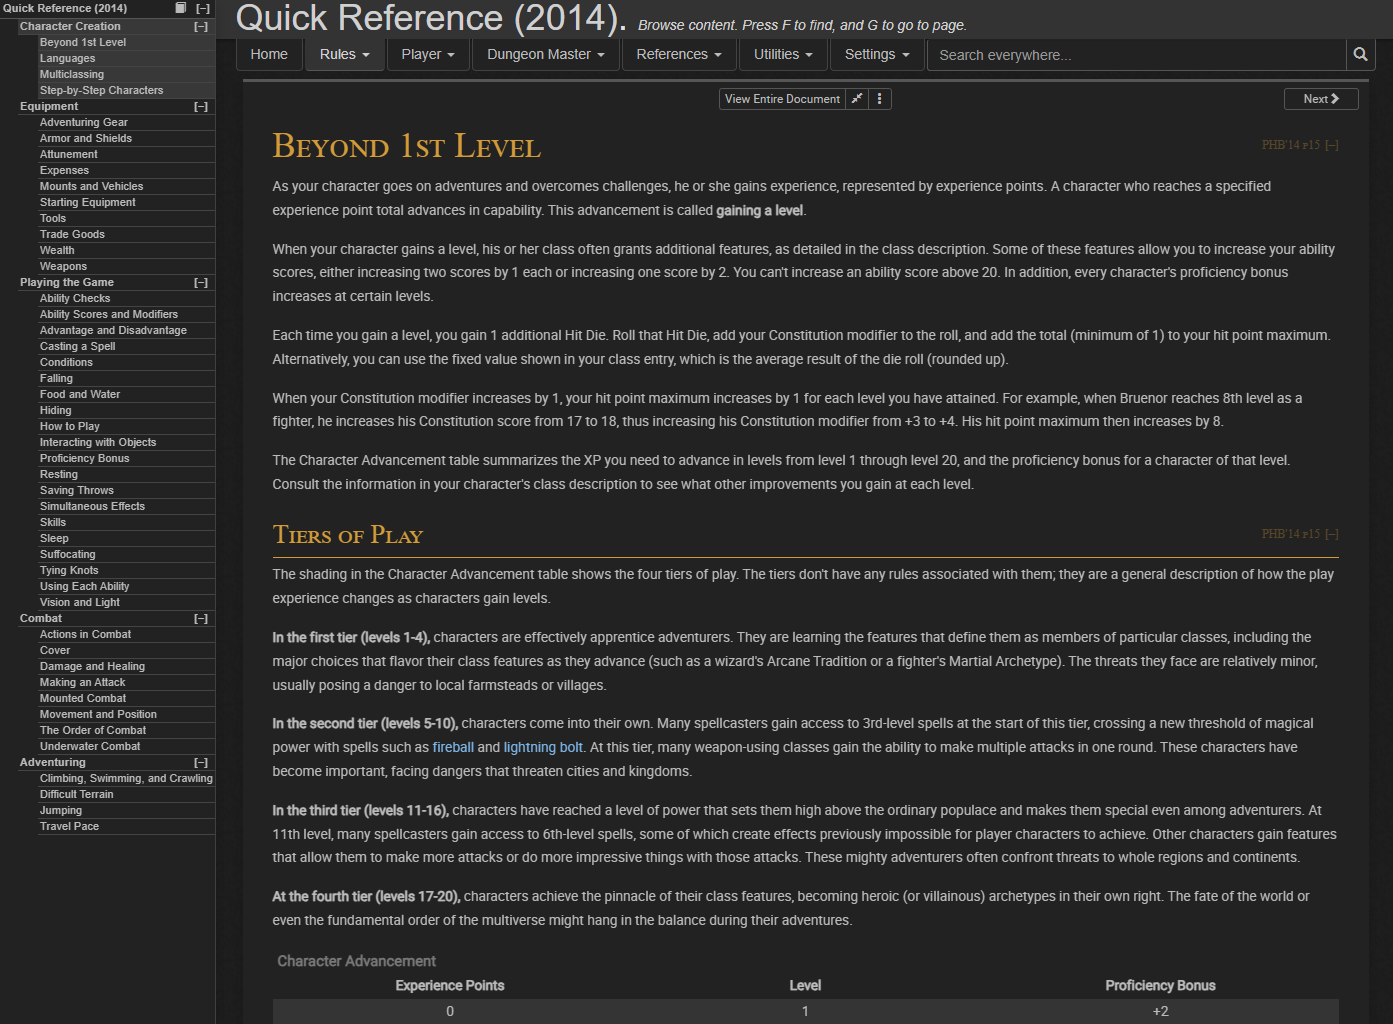Open the Player dropdown menu
This screenshot has width=1393, height=1024.
(428, 55)
